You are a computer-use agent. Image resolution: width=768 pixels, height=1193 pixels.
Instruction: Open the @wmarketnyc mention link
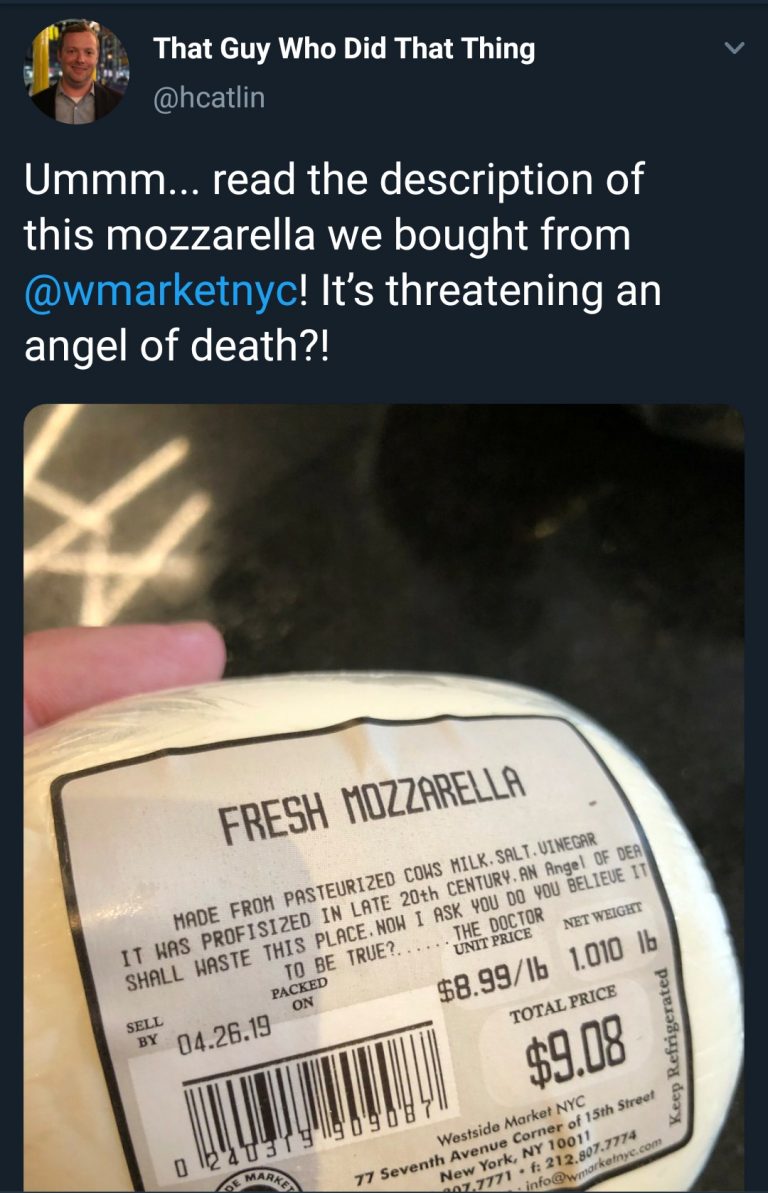click(160, 292)
